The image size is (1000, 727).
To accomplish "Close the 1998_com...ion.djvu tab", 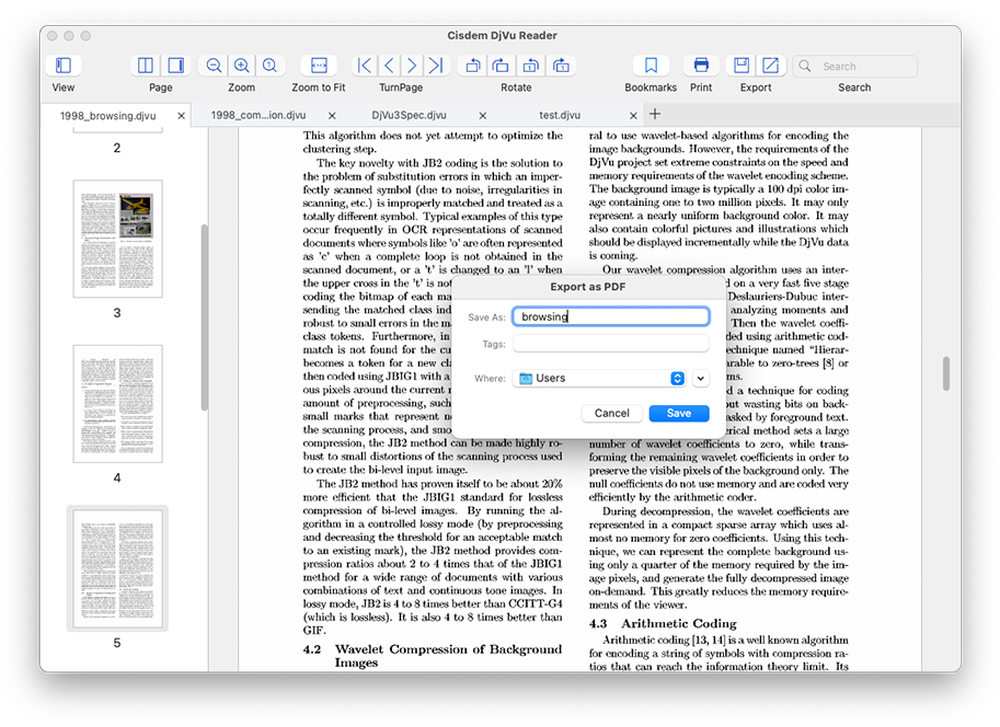I will pos(332,115).
